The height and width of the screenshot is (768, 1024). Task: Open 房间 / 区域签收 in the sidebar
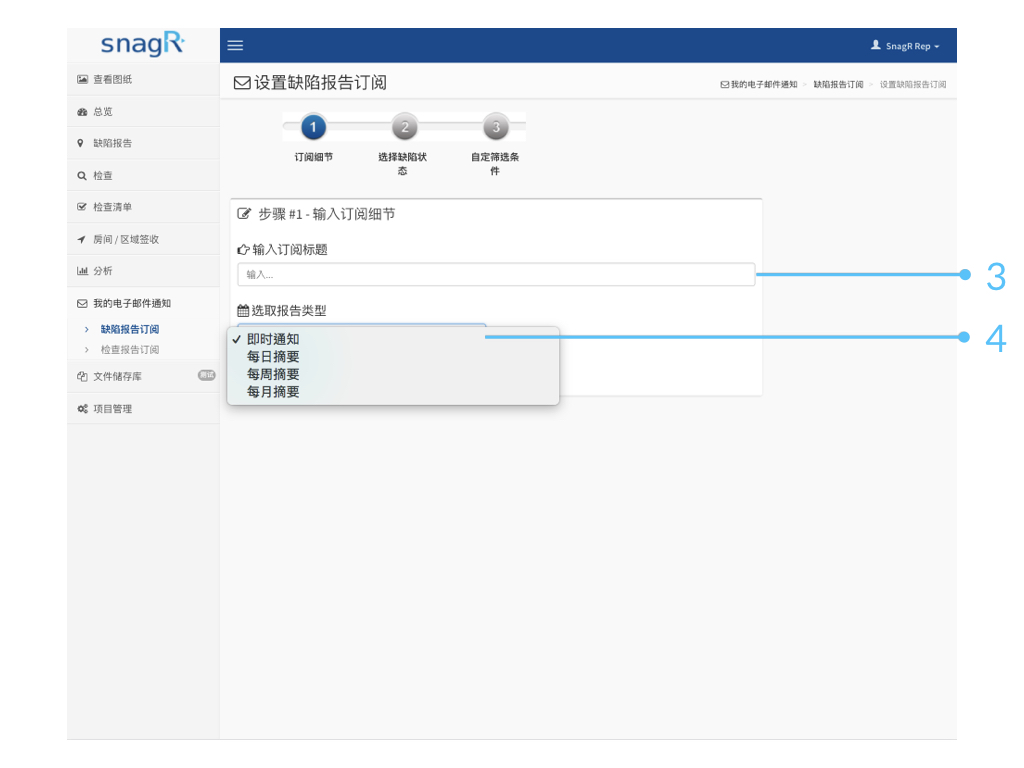point(143,239)
